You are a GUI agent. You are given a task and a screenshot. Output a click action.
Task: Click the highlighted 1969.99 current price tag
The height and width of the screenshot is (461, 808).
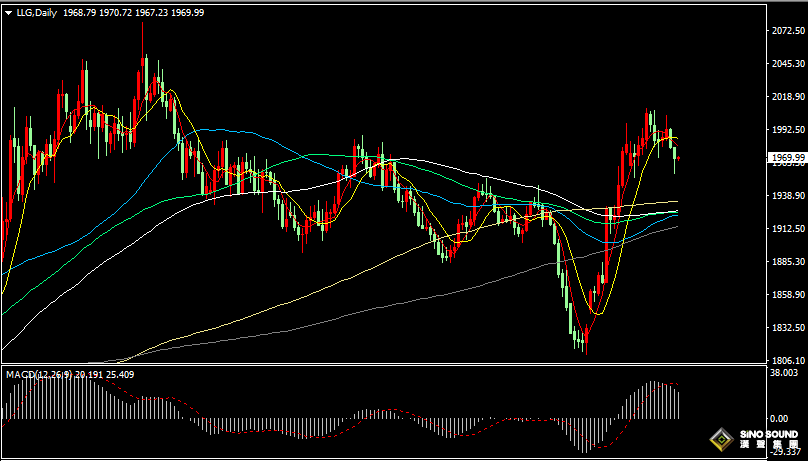click(x=788, y=157)
